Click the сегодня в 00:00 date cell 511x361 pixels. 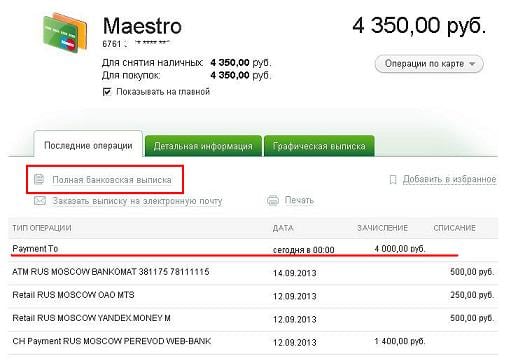point(304,250)
